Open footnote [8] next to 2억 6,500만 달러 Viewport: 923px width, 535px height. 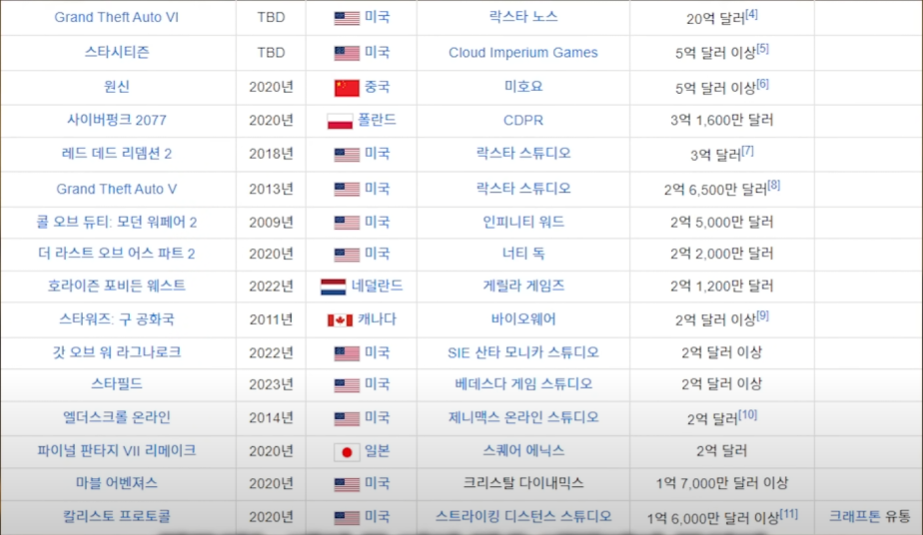tap(774, 186)
